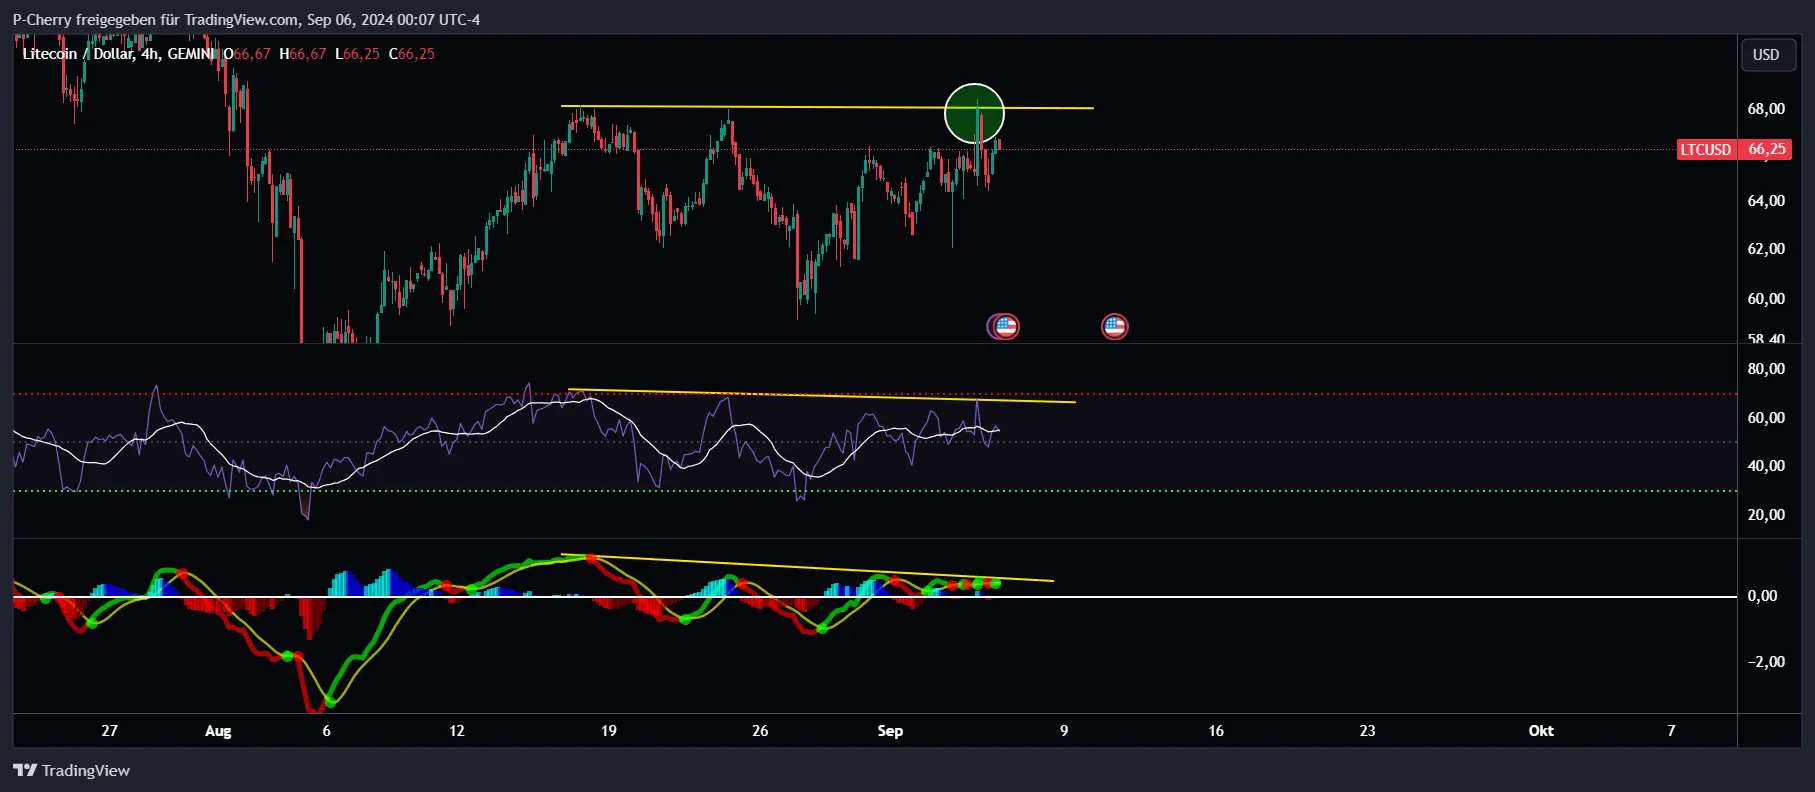Click the 20,00 RSI axis label

click(1766, 515)
